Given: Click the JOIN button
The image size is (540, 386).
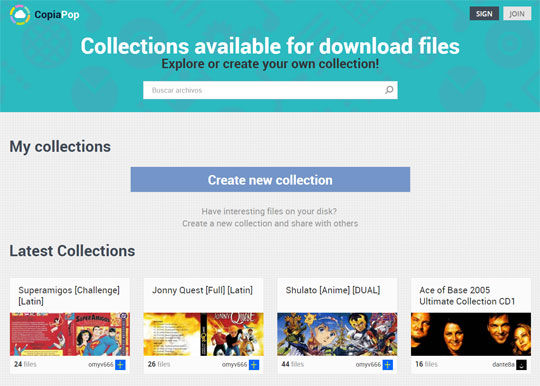Looking at the screenshot, I should 517,14.
